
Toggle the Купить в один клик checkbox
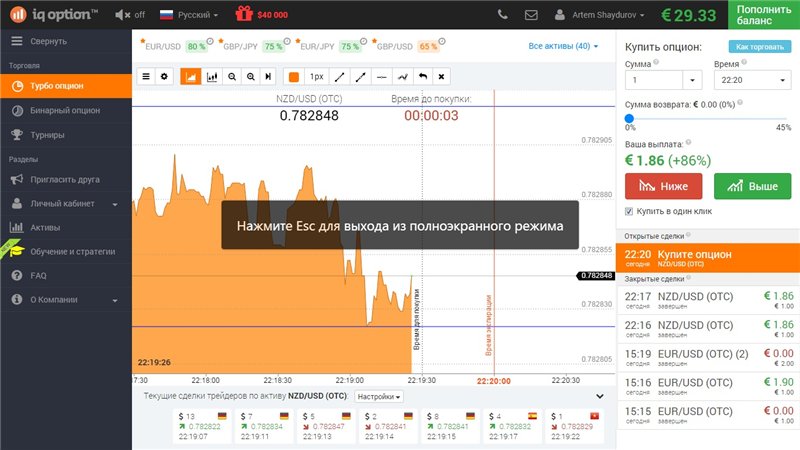coord(628,211)
